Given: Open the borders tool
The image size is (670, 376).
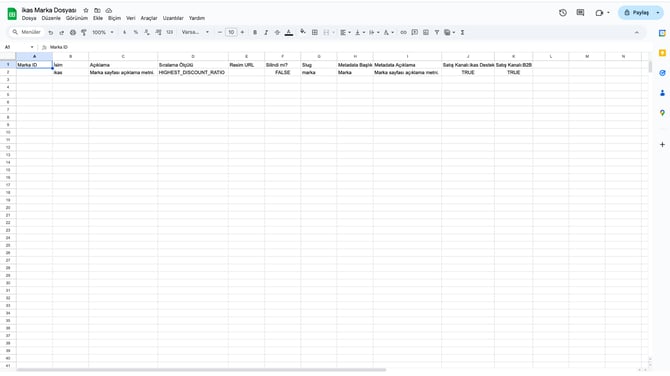Looking at the screenshot, I should pos(314,32).
